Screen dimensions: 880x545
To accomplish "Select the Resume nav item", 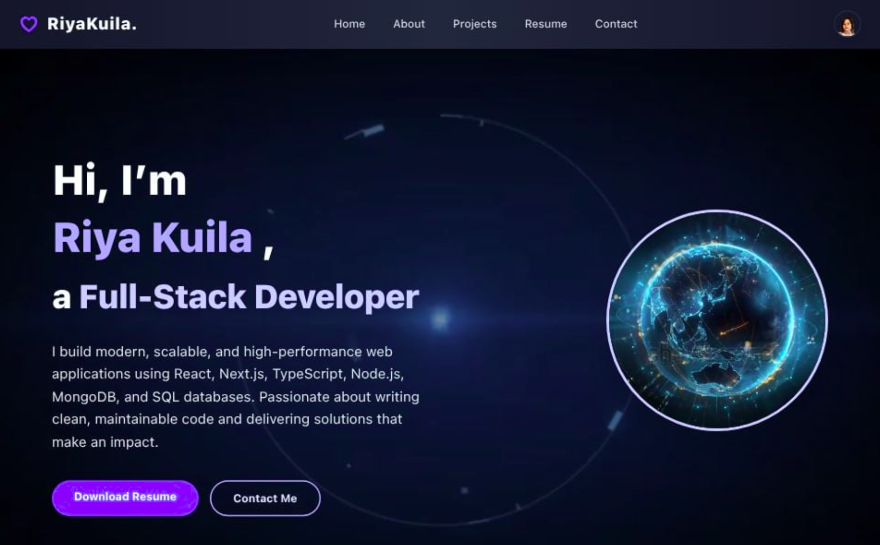I will pyautogui.click(x=546, y=24).
